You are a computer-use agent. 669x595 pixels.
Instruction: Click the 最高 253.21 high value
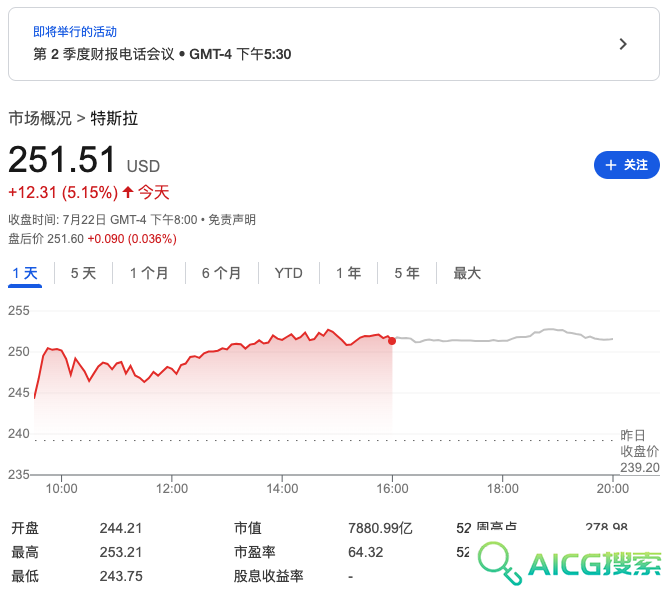pyautogui.click(x=121, y=552)
